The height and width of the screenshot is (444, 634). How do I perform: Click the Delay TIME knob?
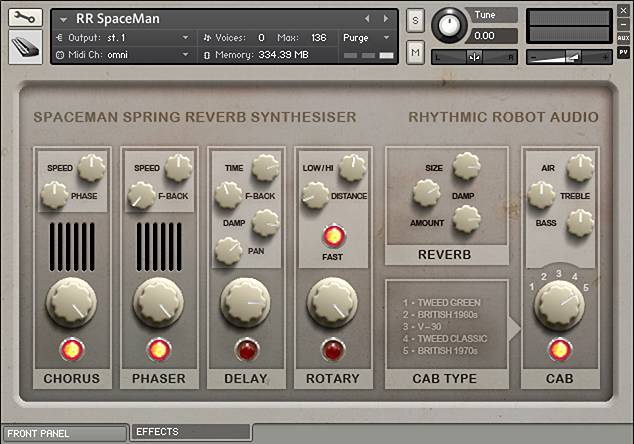tap(265, 168)
